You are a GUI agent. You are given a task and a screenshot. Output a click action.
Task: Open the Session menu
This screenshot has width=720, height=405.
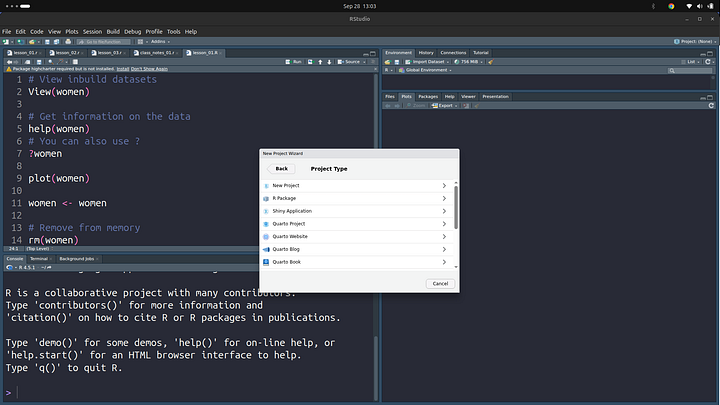coord(92,32)
